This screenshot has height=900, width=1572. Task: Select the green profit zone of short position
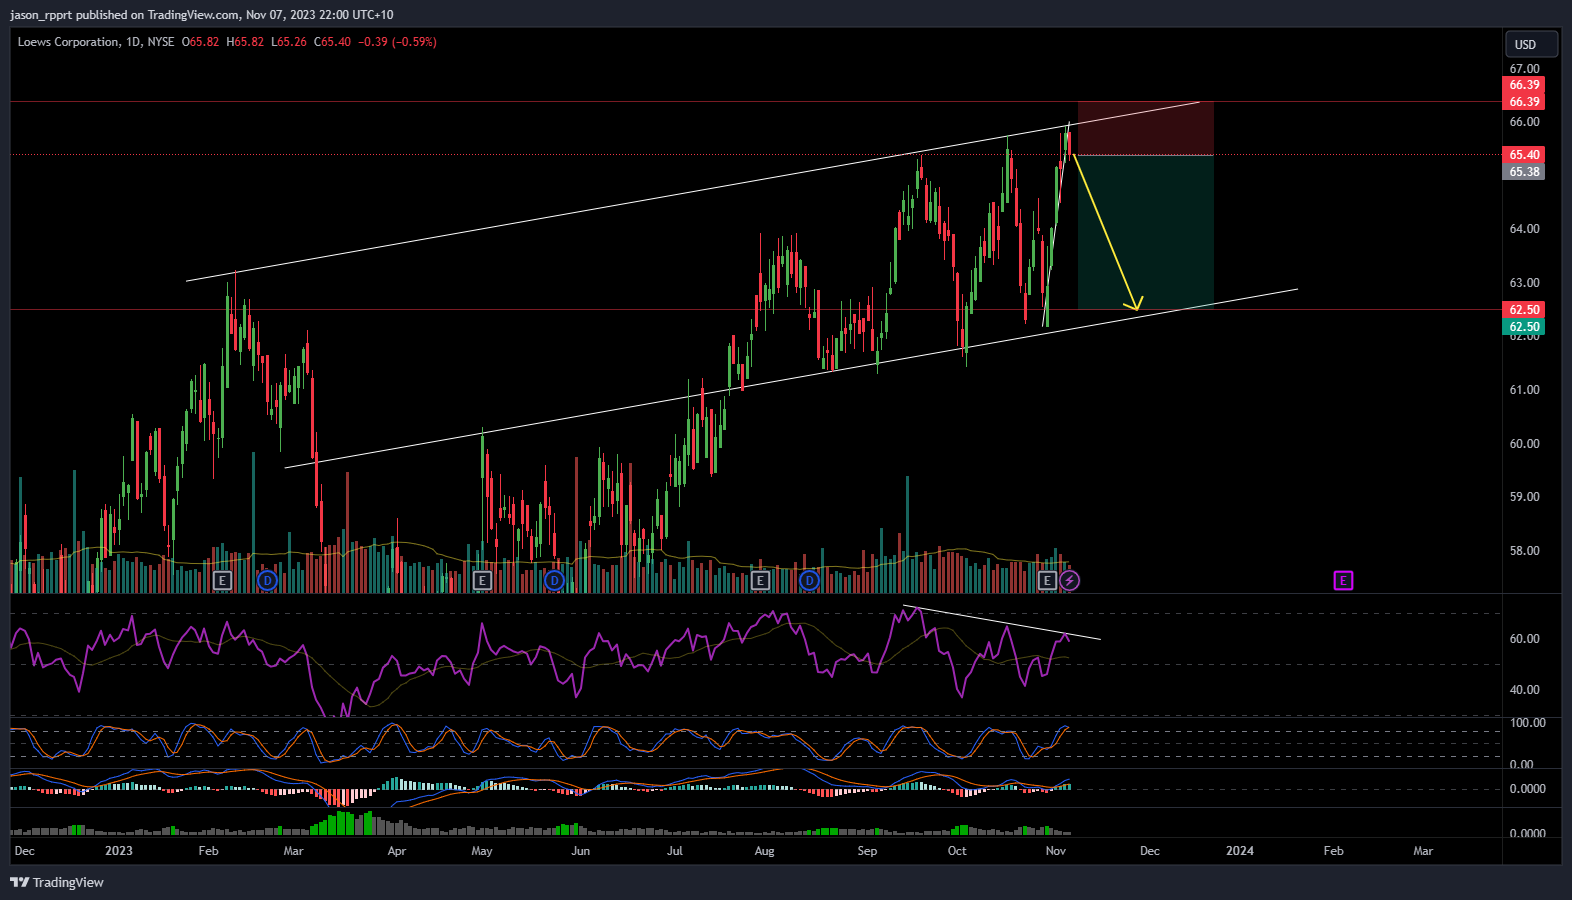1146,232
